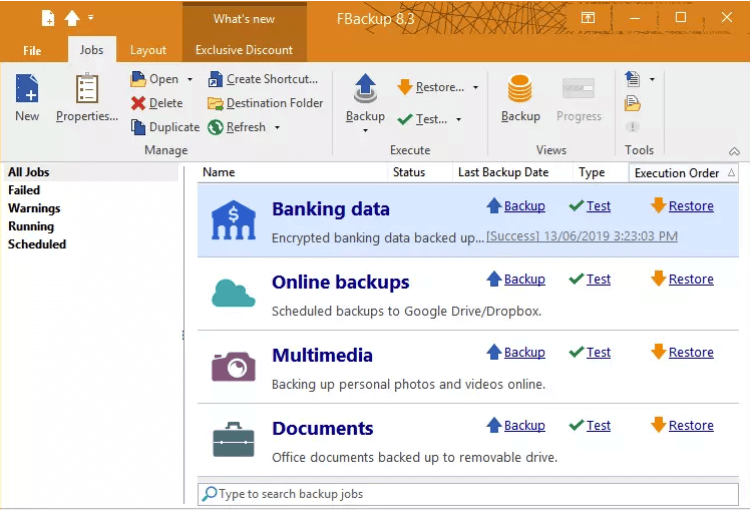The image size is (750, 510).
Task: Click the second Tools group icon
Action: tap(632, 103)
